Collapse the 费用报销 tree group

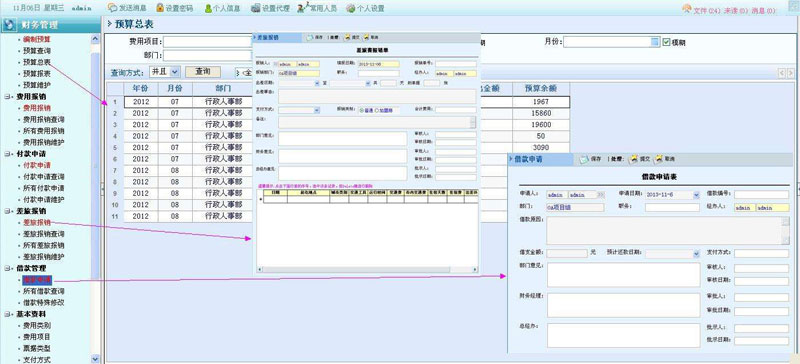(x=7, y=96)
